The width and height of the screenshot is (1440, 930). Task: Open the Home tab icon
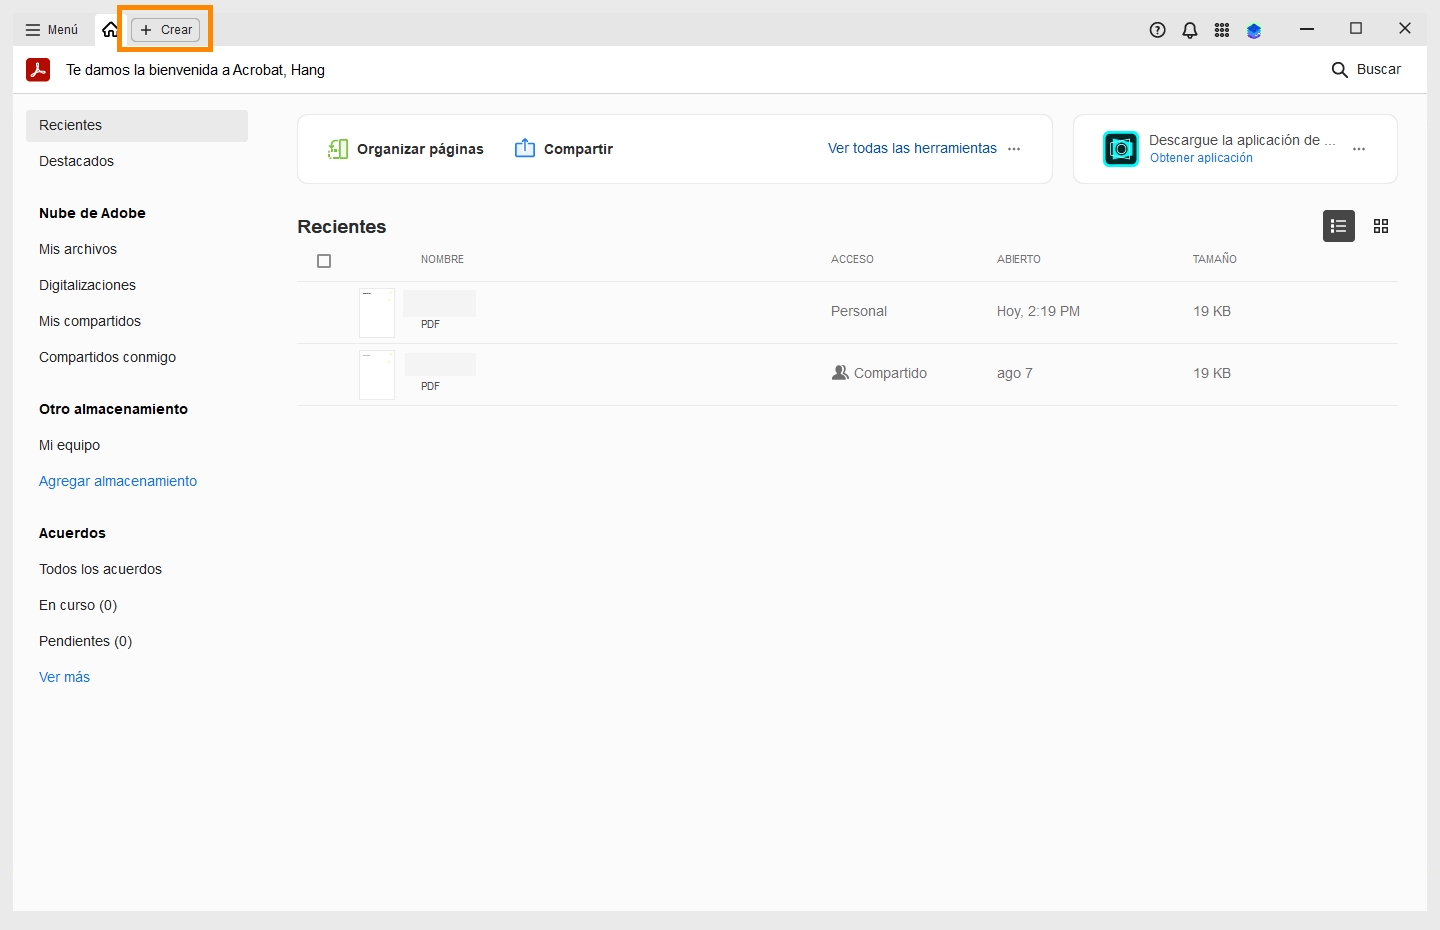(x=109, y=30)
